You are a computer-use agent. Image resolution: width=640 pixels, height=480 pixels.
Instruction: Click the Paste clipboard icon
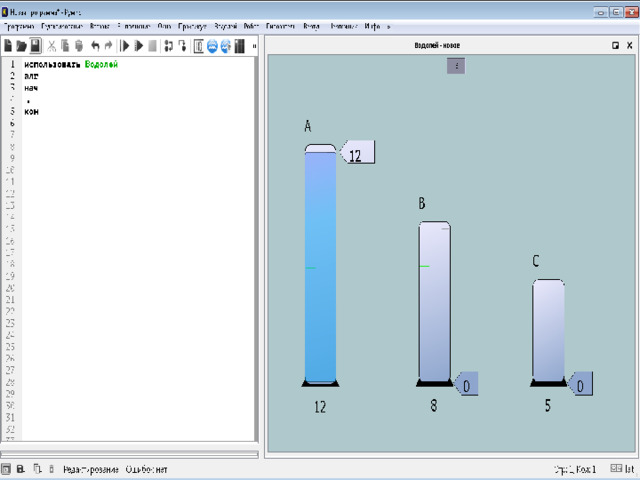79,46
